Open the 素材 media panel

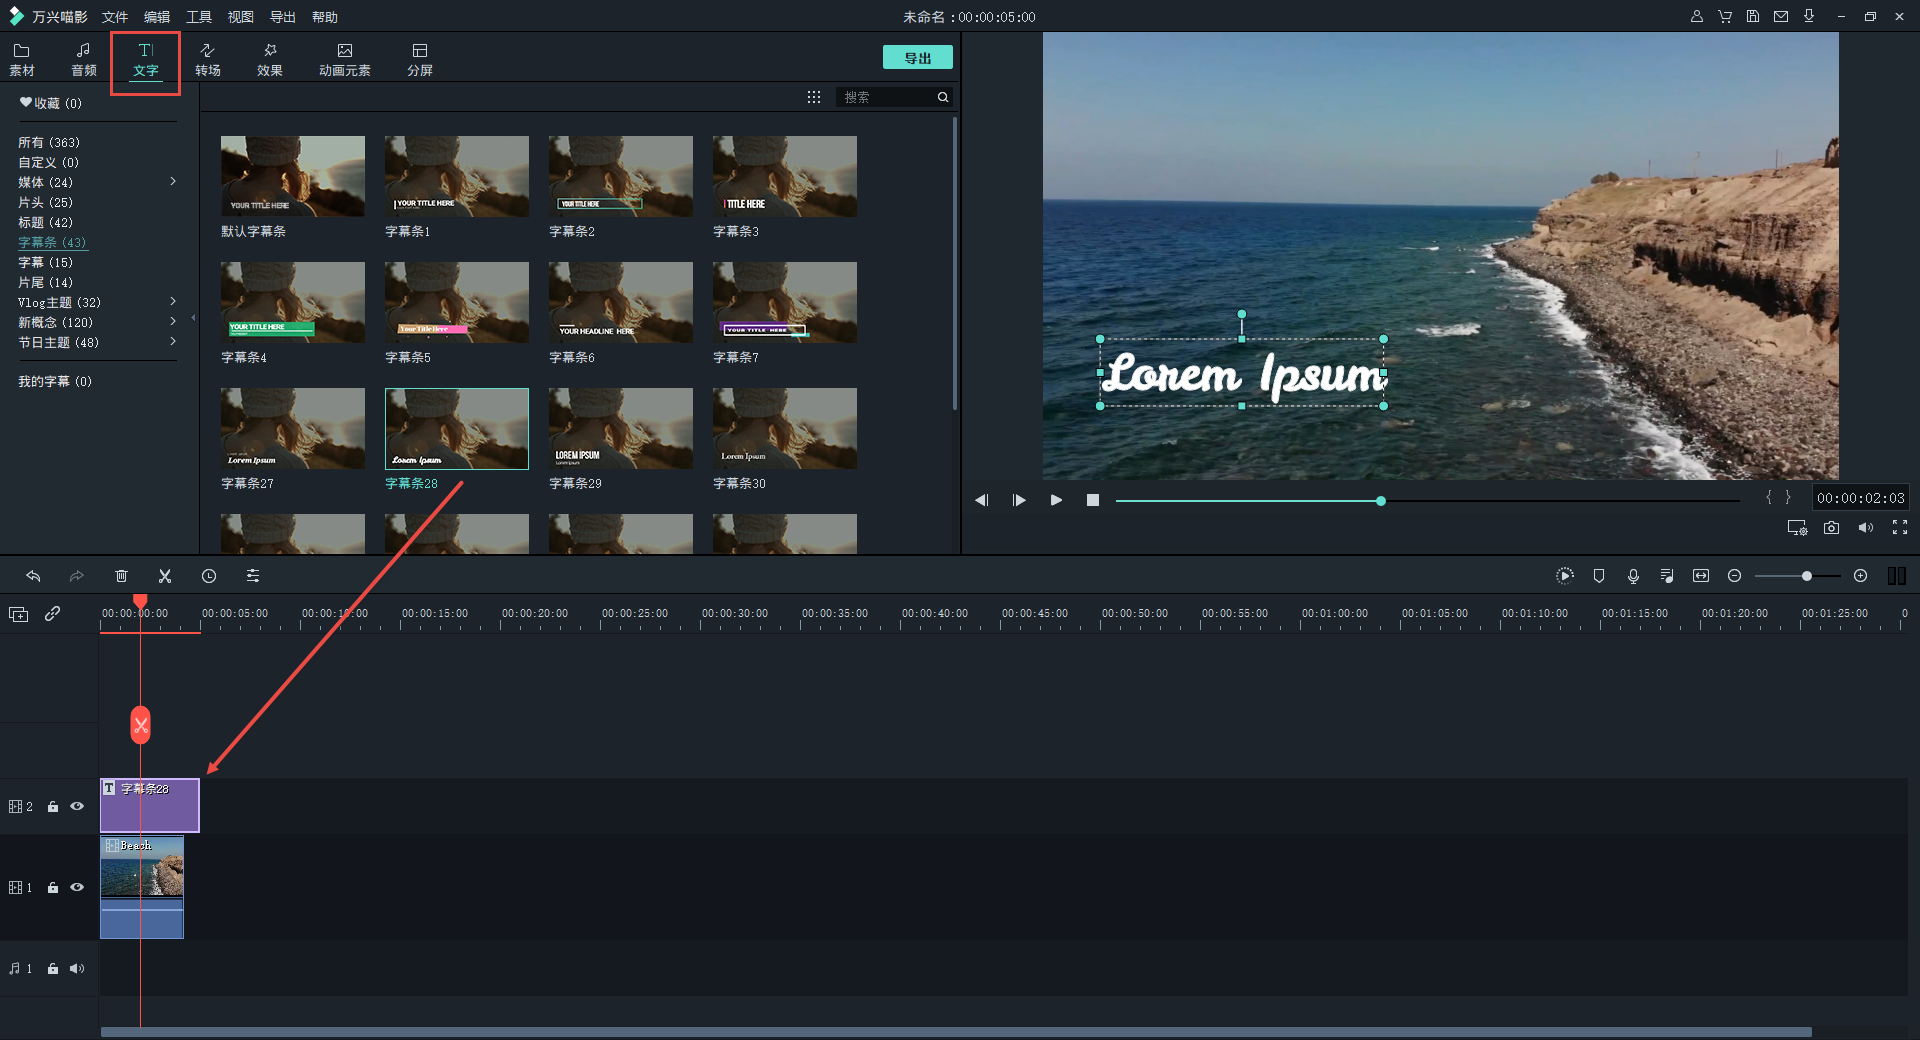pos(22,60)
